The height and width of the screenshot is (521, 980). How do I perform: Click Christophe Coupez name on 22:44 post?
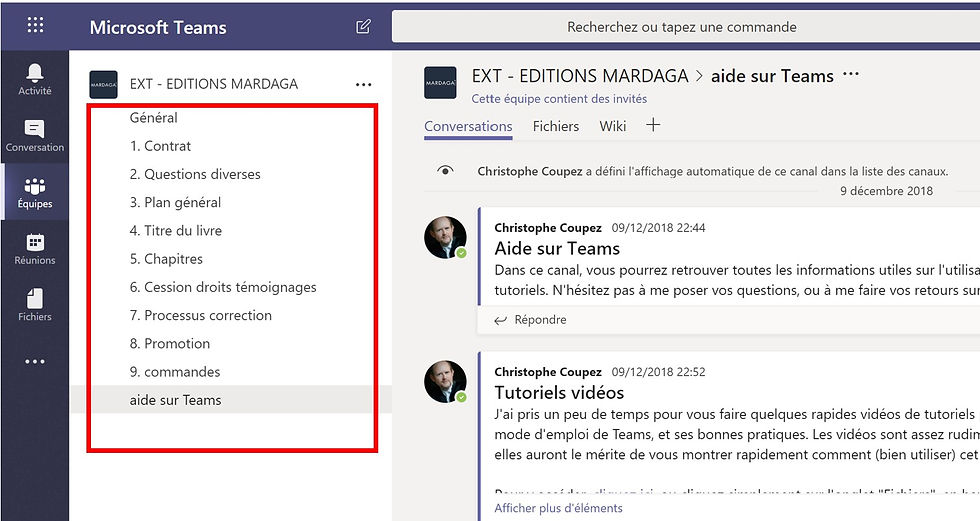pyautogui.click(x=548, y=227)
